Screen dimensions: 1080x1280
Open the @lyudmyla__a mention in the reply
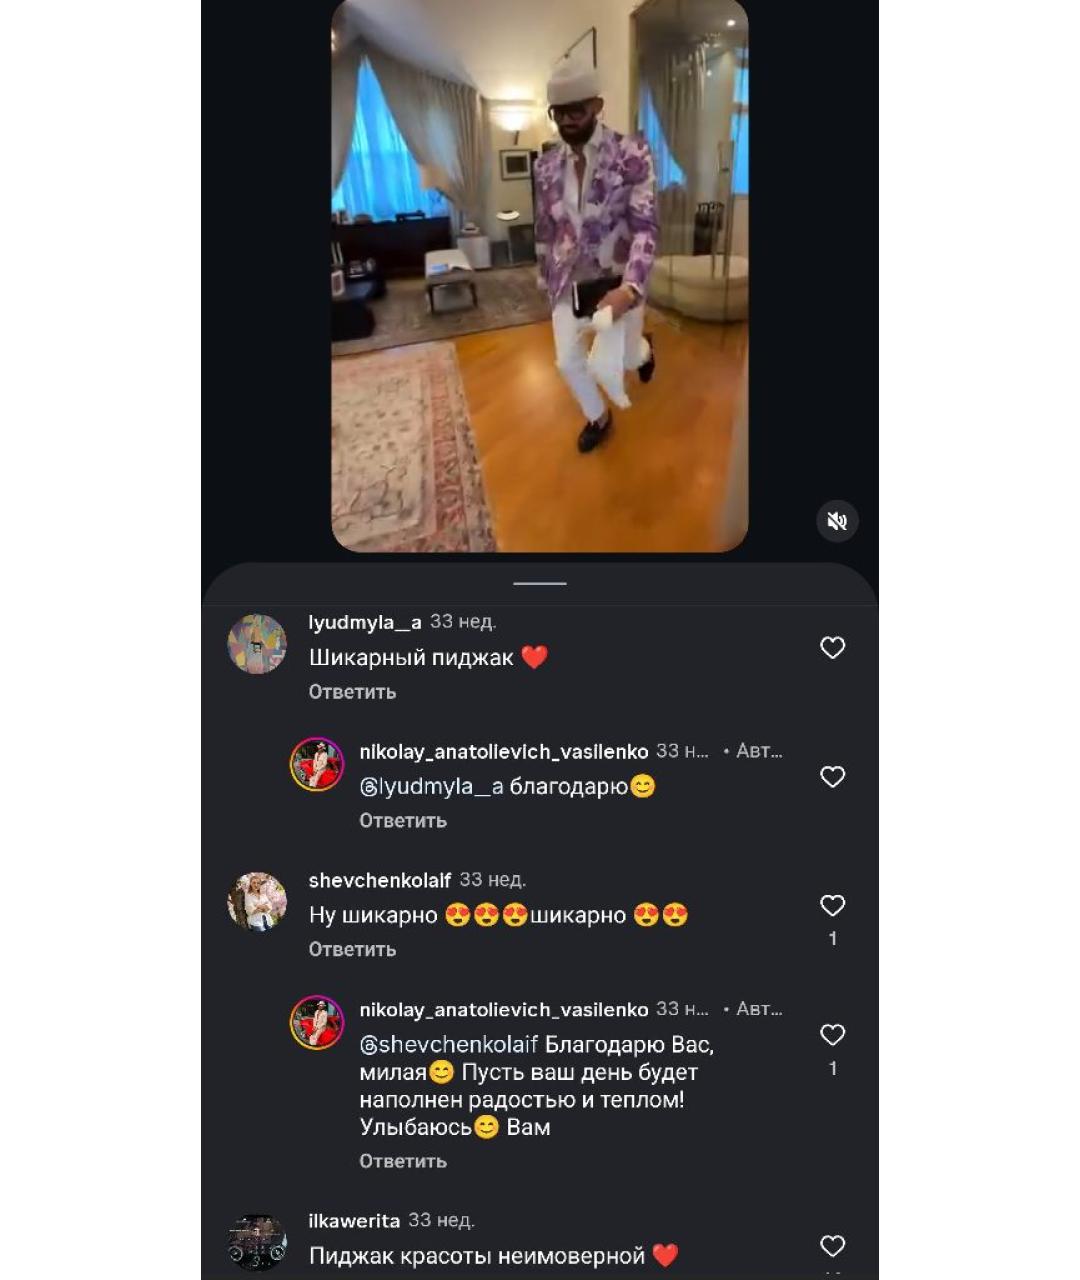(431, 787)
